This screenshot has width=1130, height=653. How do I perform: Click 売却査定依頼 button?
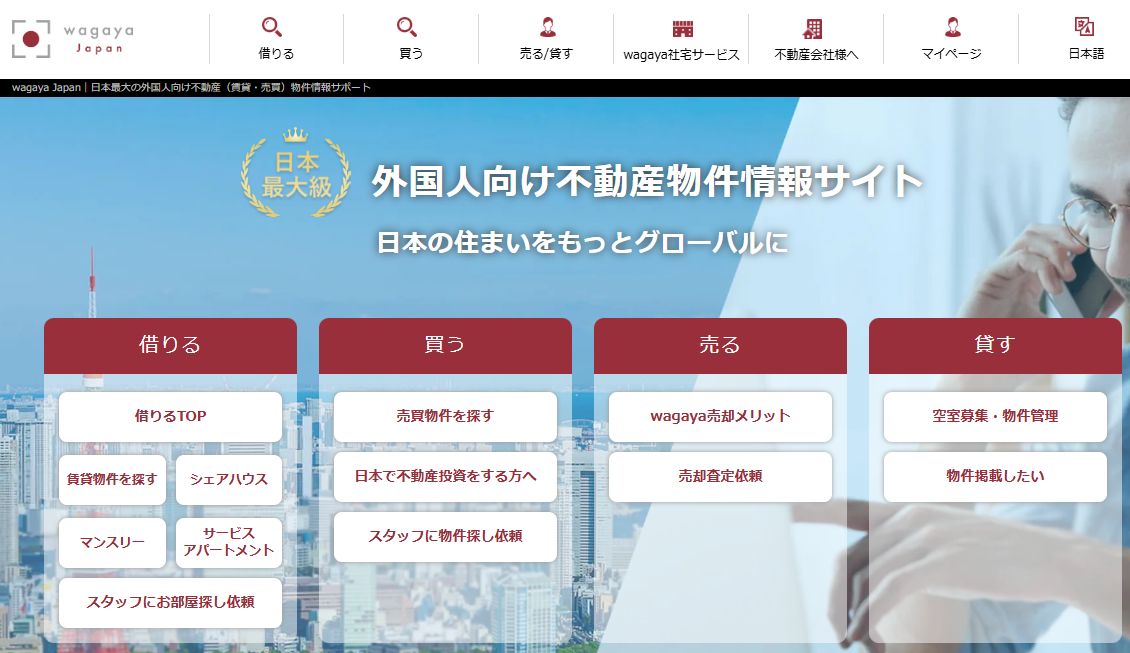coord(721,476)
